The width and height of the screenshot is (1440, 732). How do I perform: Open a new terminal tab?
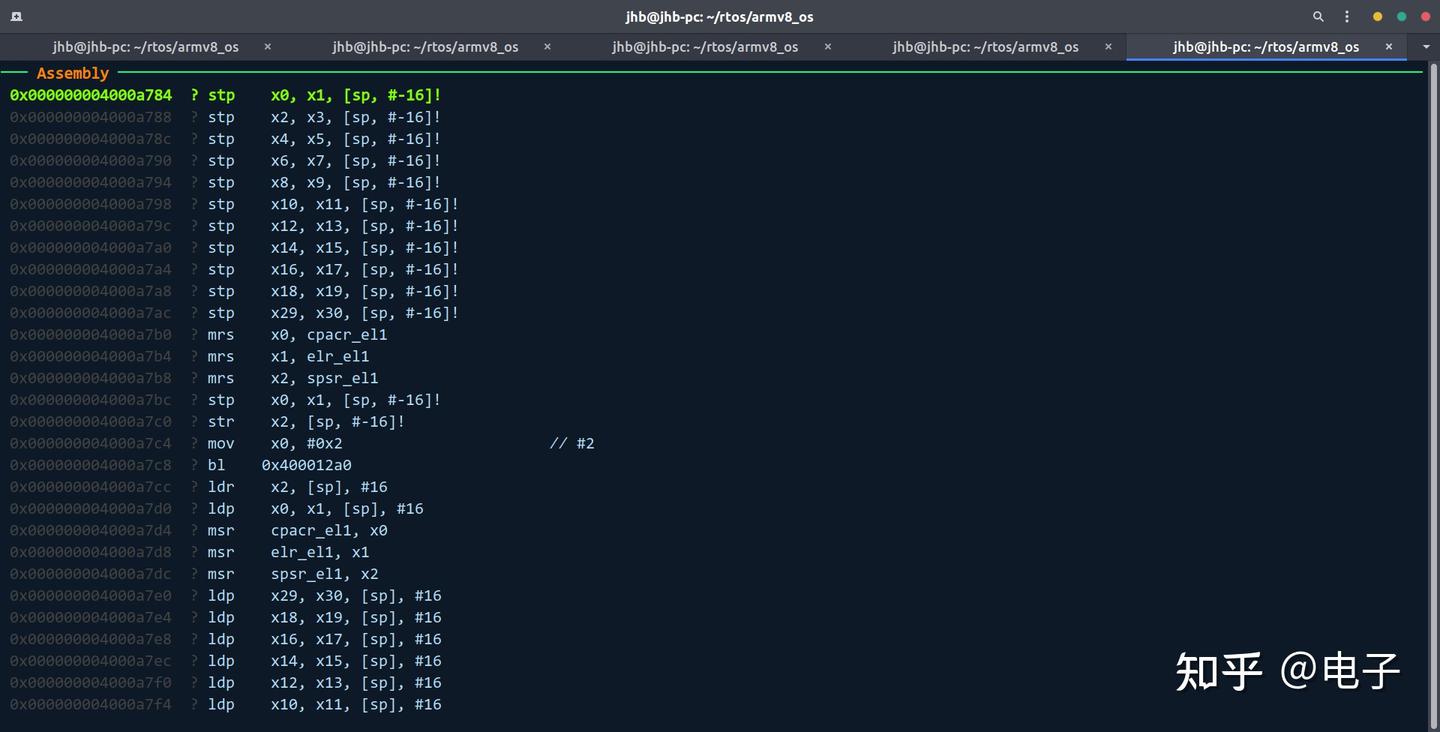[16, 17]
